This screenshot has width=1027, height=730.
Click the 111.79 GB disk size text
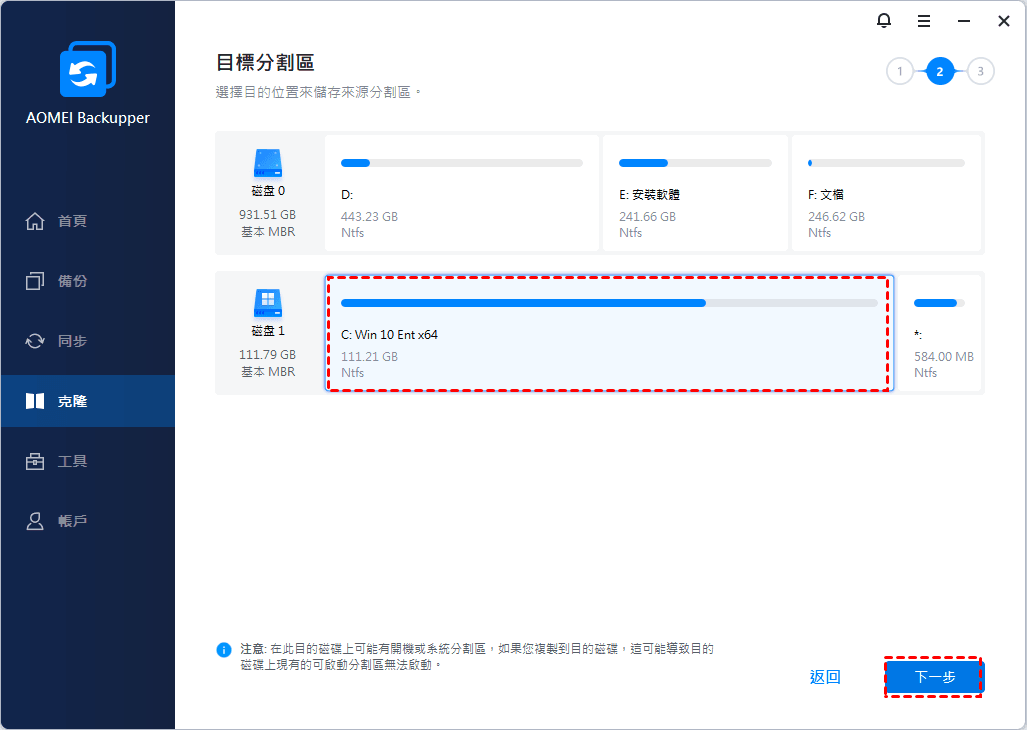coord(267,355)
